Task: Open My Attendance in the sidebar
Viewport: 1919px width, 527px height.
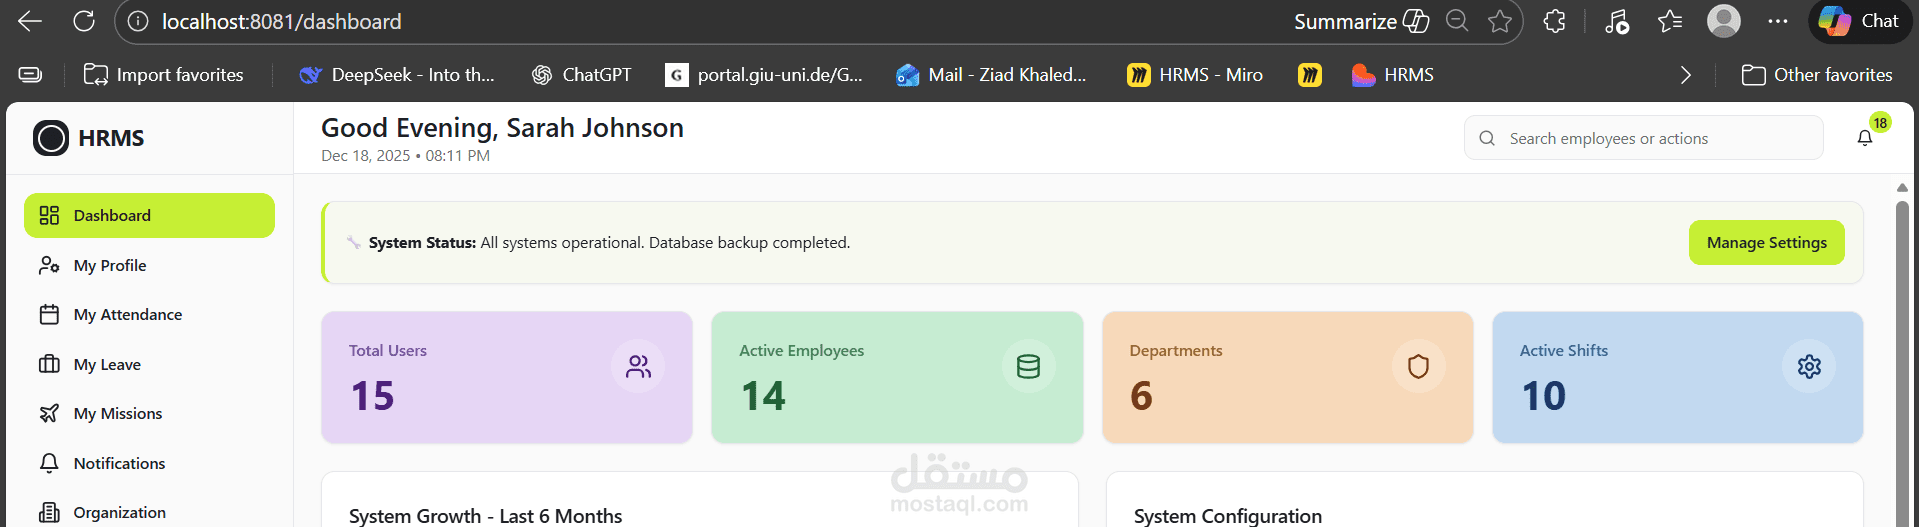Action: 149,314
